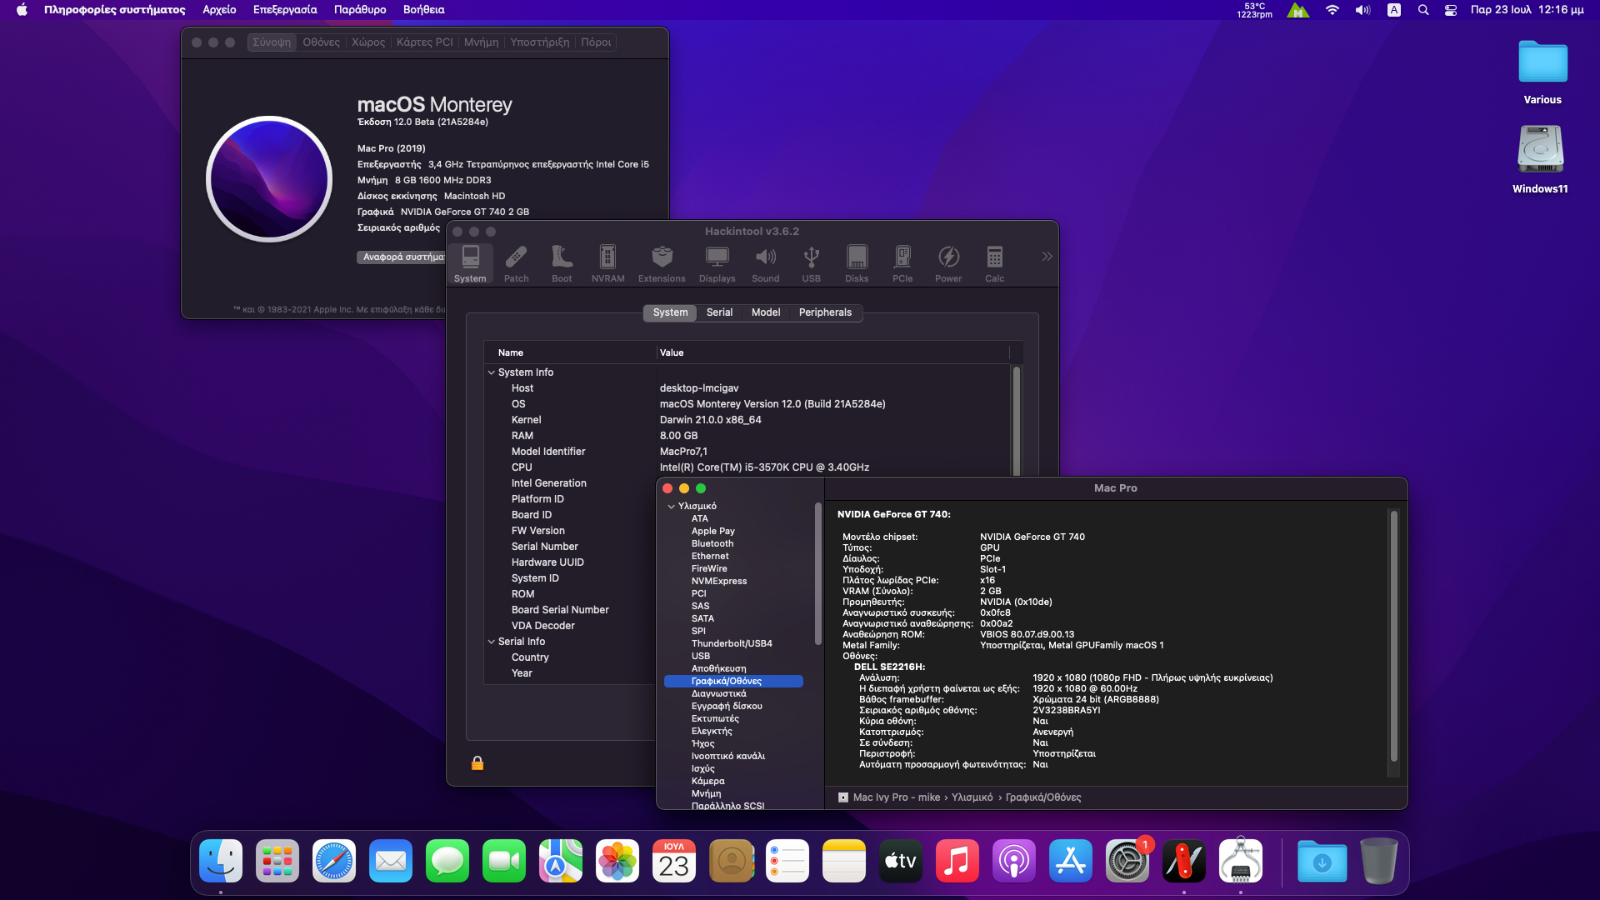This screenshot has height=900, width=1600.
Task: Select Thunderbolt/USB4 in the sidebar
Action: click(731, 644)
